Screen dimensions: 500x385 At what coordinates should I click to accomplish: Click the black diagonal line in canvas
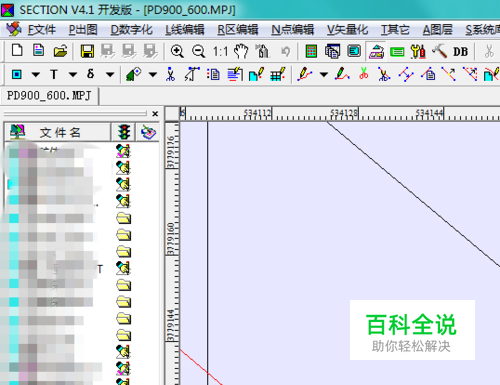coord(413,194)
